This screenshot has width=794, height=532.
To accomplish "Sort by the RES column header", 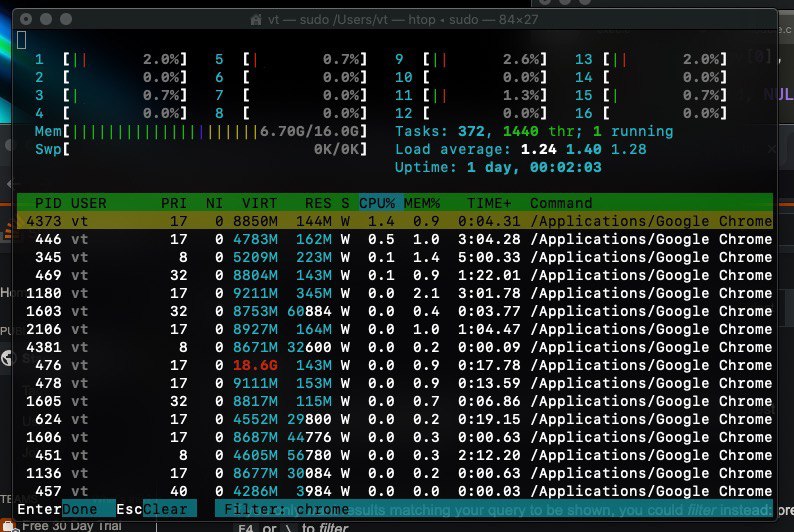I will coord(318,203).
